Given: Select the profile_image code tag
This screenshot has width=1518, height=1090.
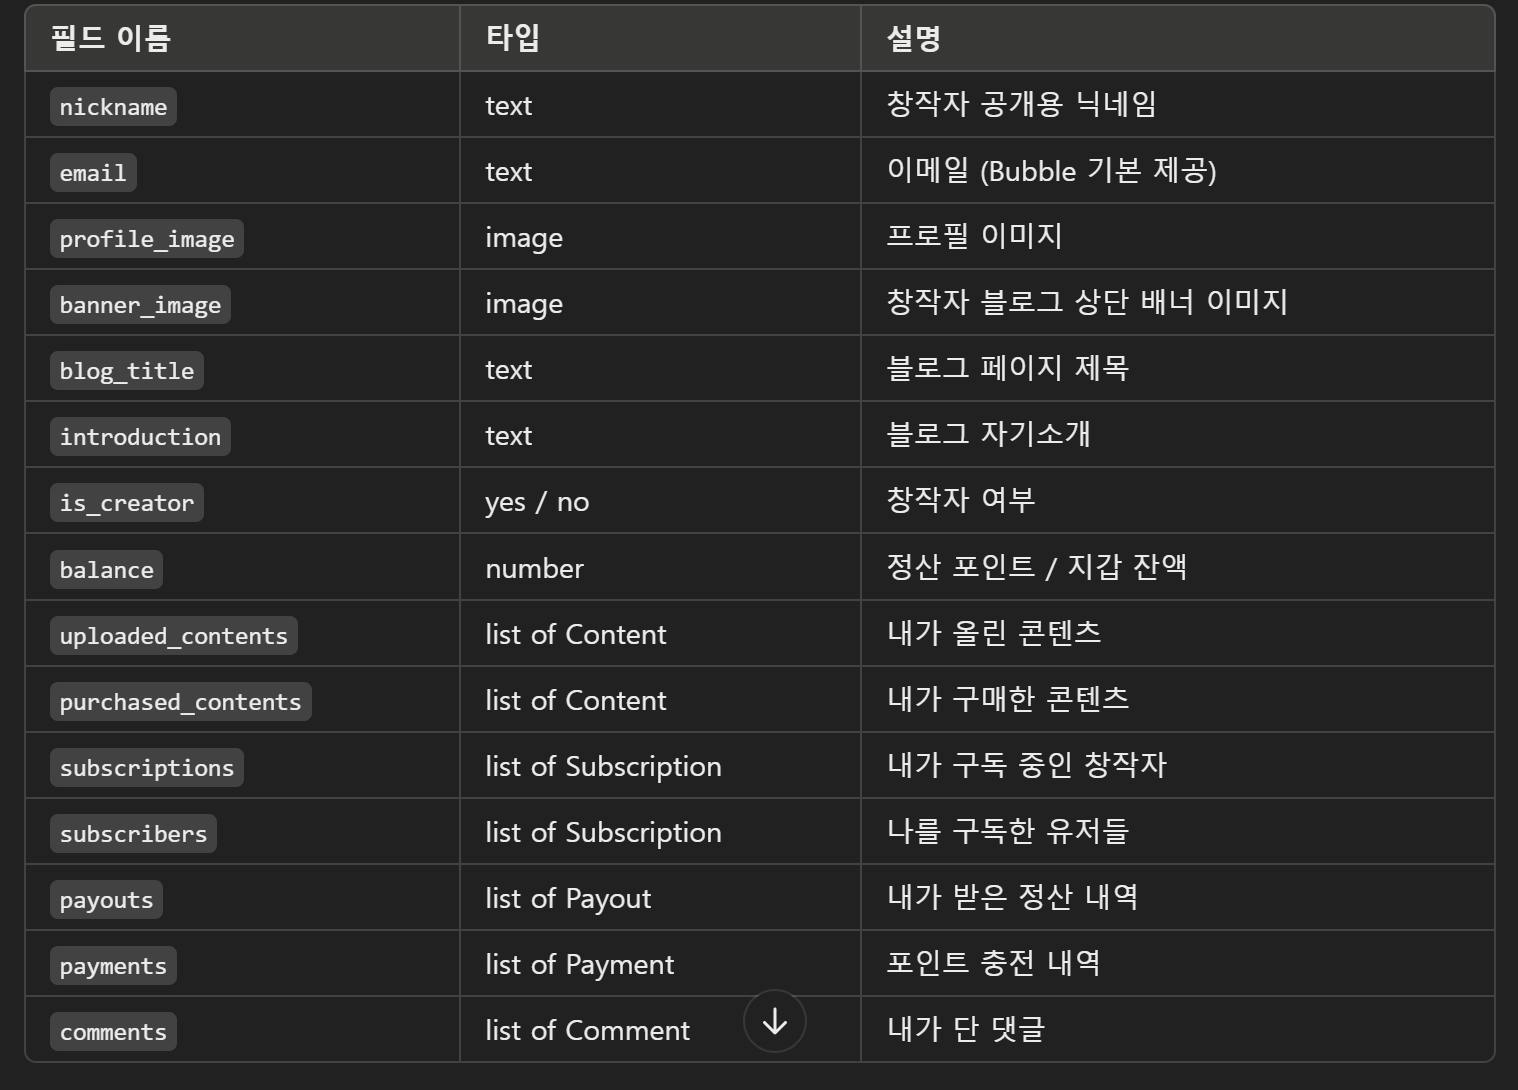Looking at the screenshot, I should tap(147, 239).
